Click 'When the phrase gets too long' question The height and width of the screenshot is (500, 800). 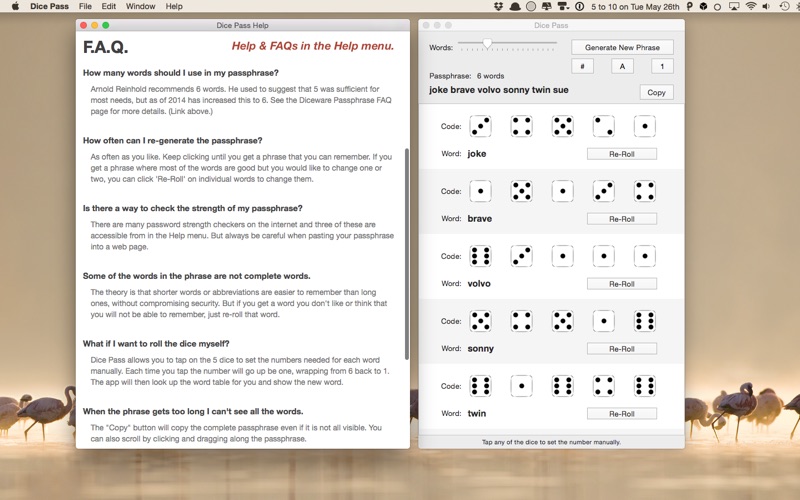pos(193,411)
